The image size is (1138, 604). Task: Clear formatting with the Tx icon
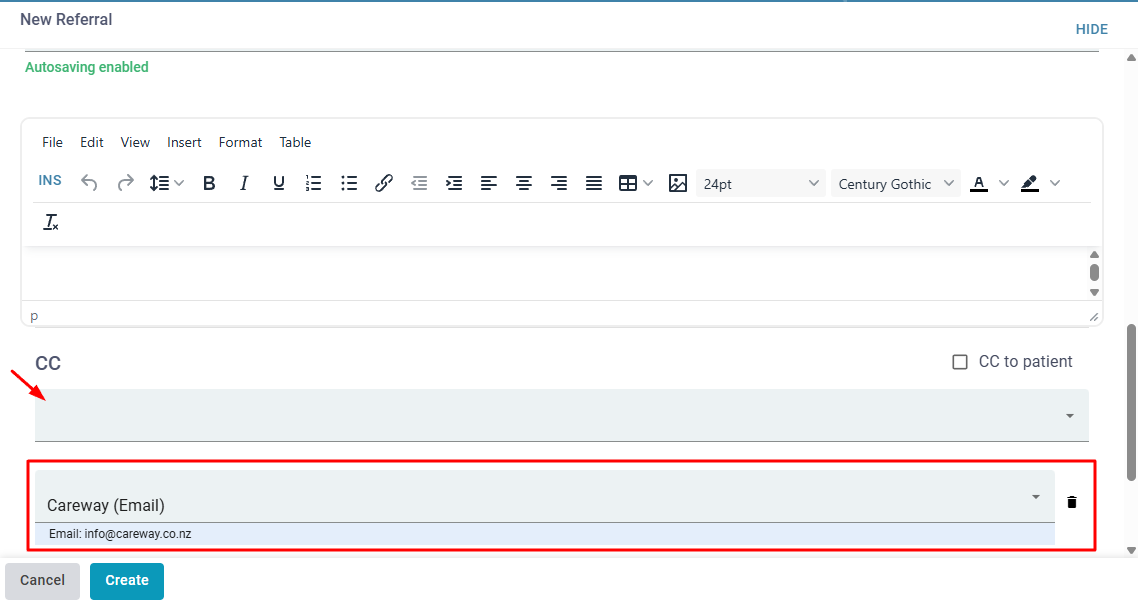51,222
